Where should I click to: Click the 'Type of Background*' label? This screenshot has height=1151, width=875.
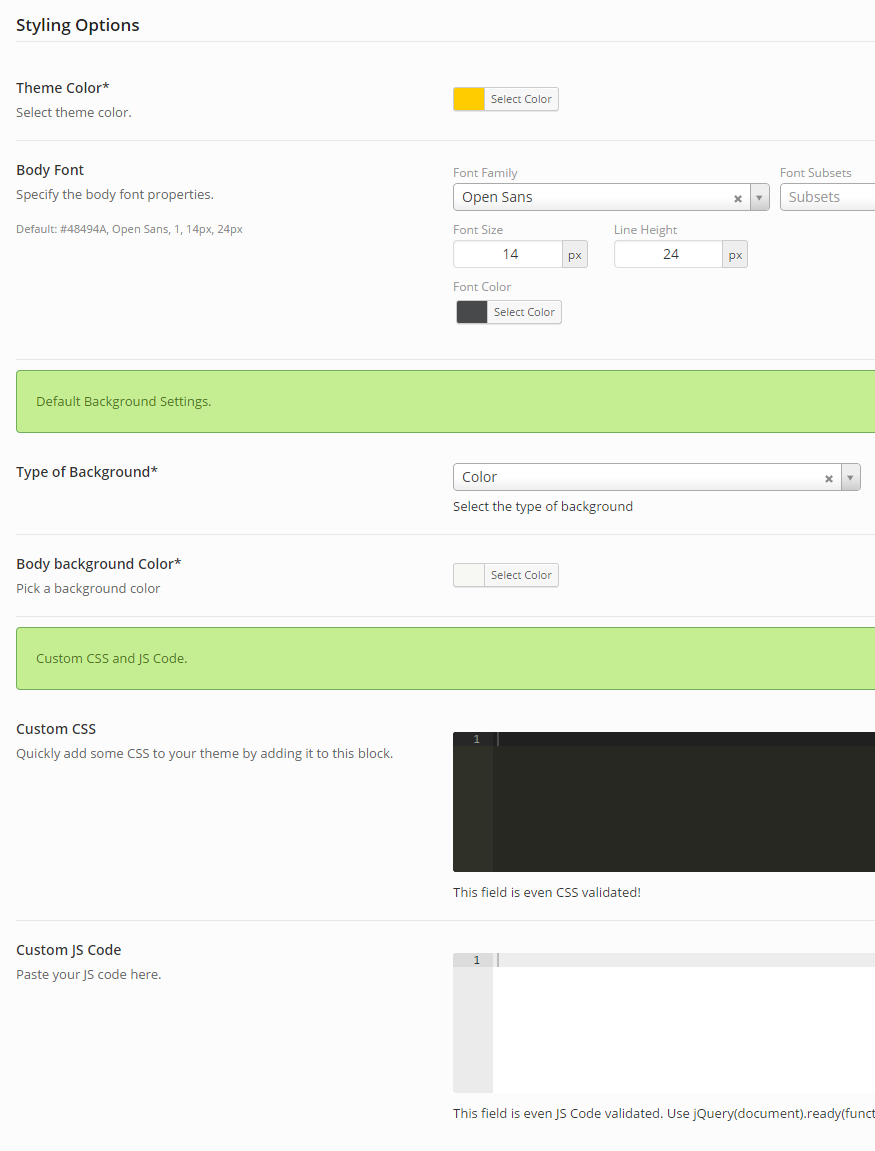(87, 472)
